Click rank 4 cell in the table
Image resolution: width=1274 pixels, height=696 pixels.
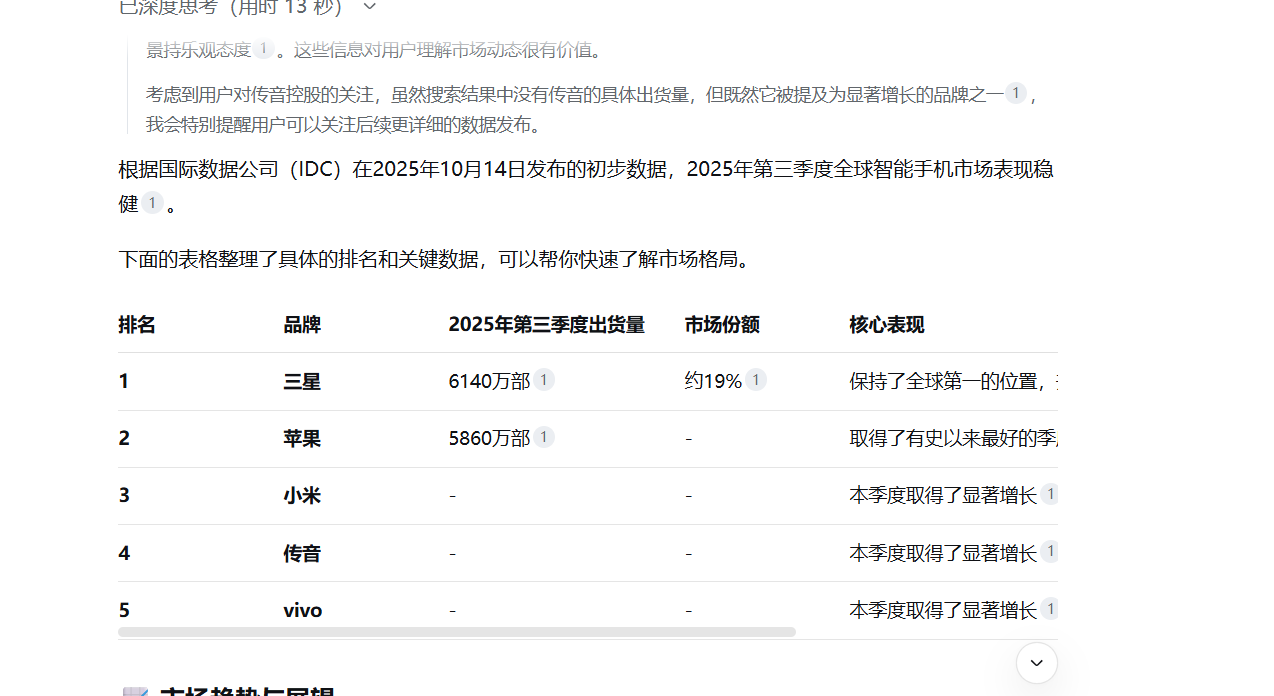pyautogui.click(x=124, y=553)
